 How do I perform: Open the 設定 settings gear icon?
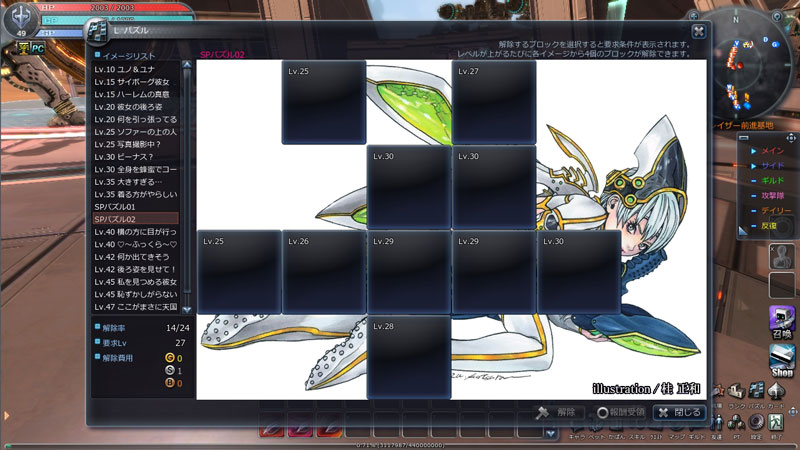coord(756,422)
